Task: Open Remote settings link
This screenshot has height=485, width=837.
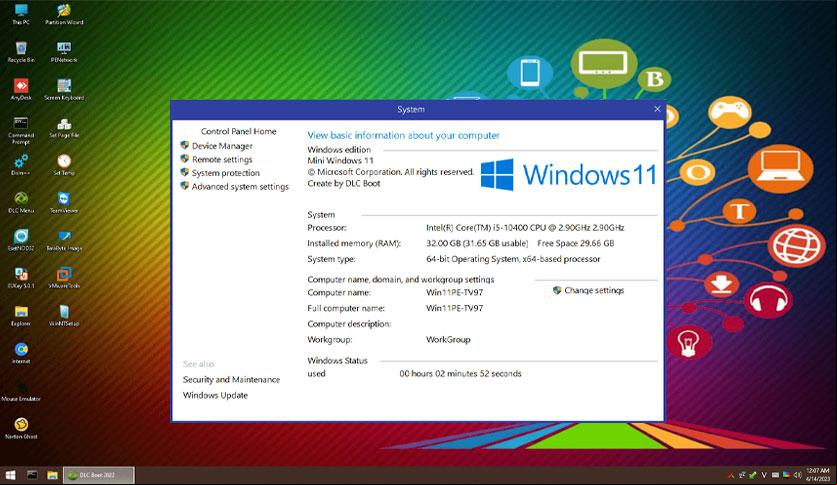Action: pos(222,160)
